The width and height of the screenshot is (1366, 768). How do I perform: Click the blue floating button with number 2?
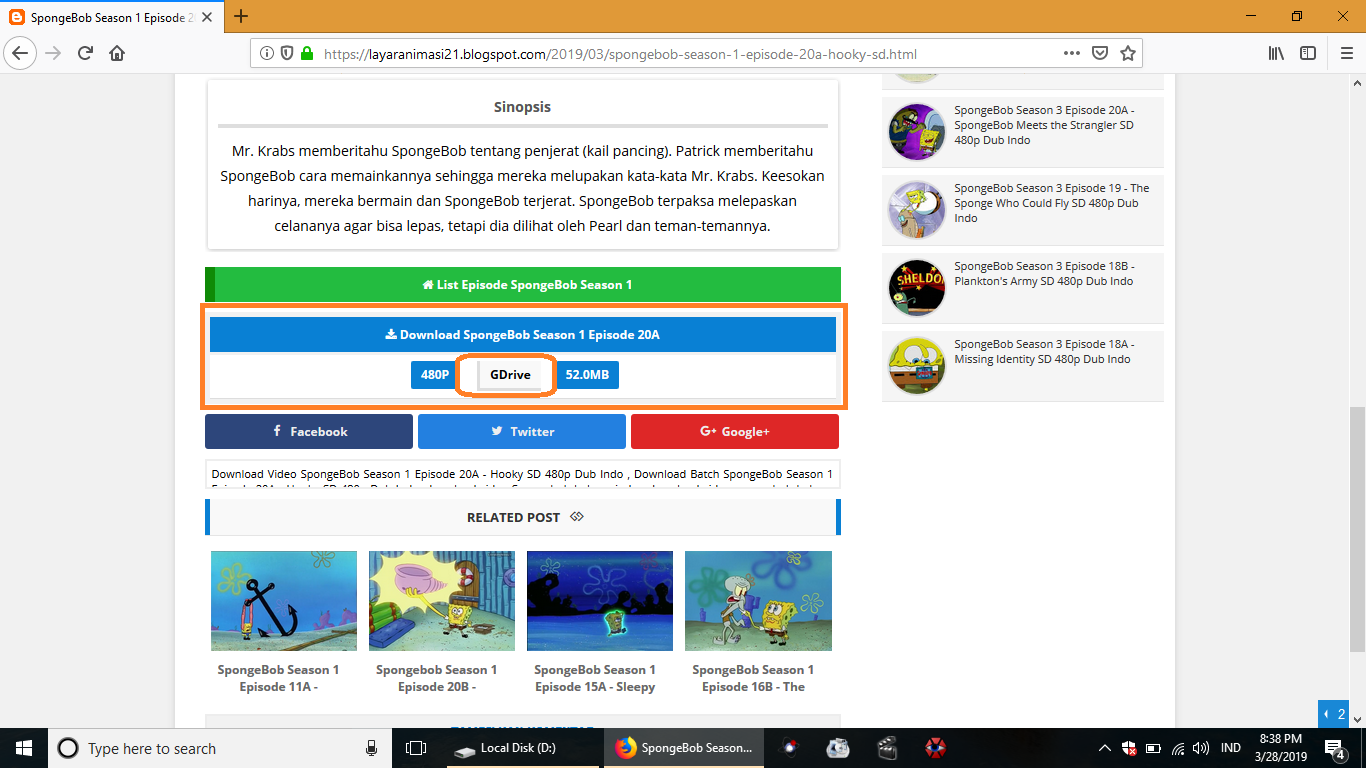[x=1334, y=714]
